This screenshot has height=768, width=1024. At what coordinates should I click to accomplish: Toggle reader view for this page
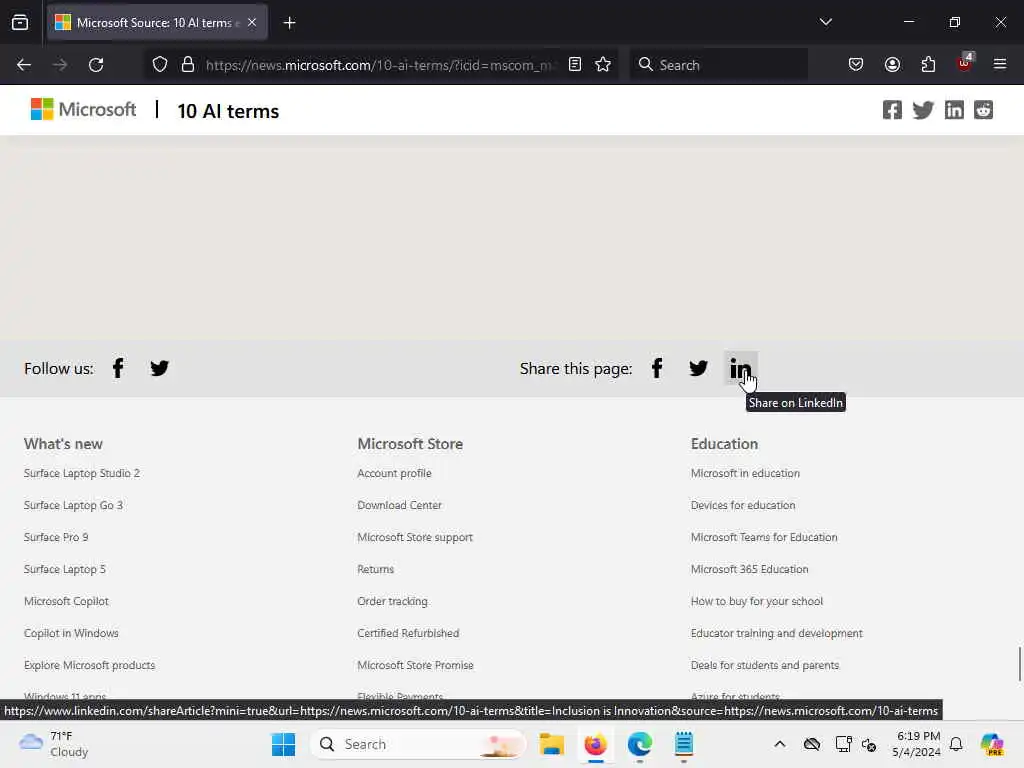coord(575,64)
